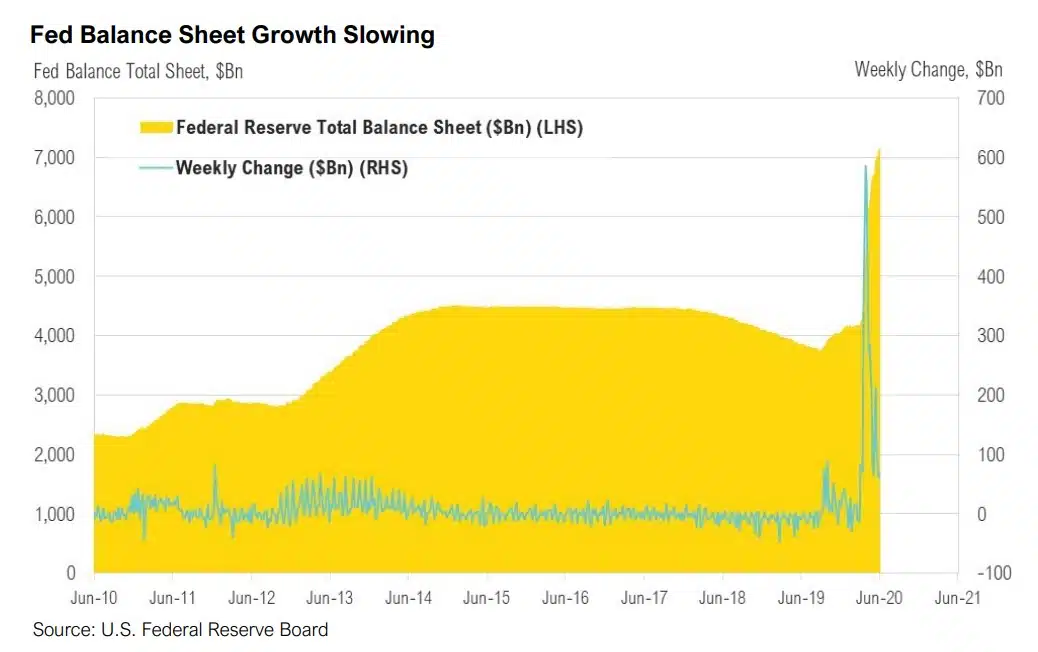
Task: Select the Jun-13 x-axis label
Action: [329, 598]
